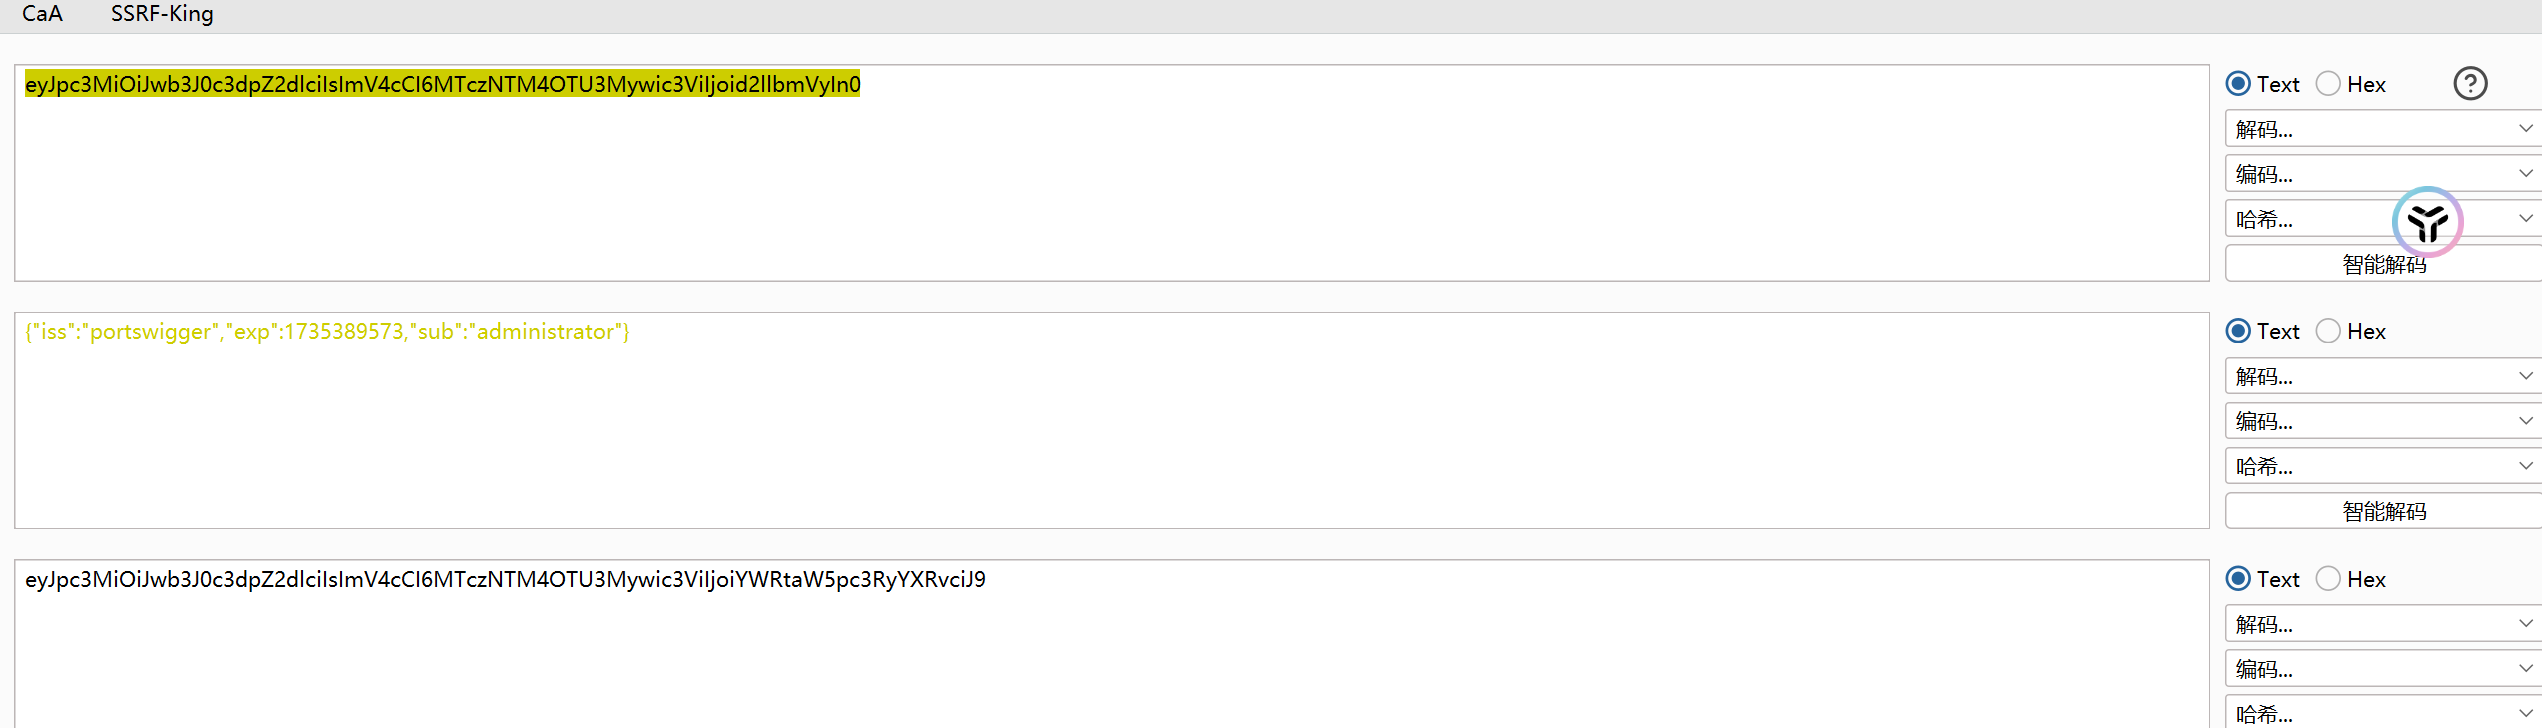Viewport: 2542px width, 728px height.
Task: Open the 编码 dropdown in the first panel
Action: point(2380,174)
